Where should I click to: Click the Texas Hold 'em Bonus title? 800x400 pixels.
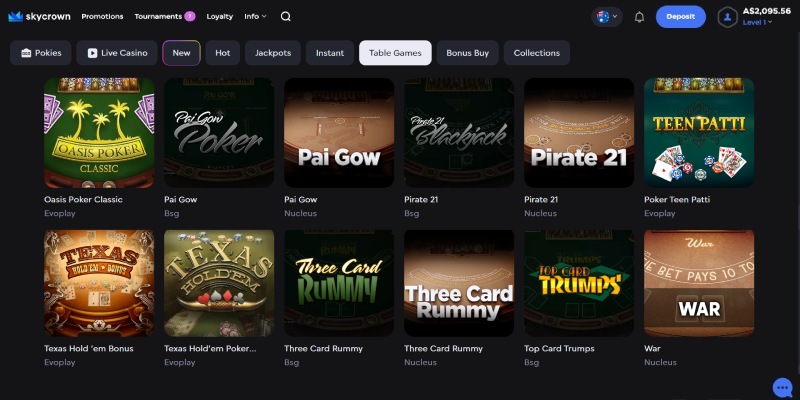pyautogui.click(x=89, y=348)
